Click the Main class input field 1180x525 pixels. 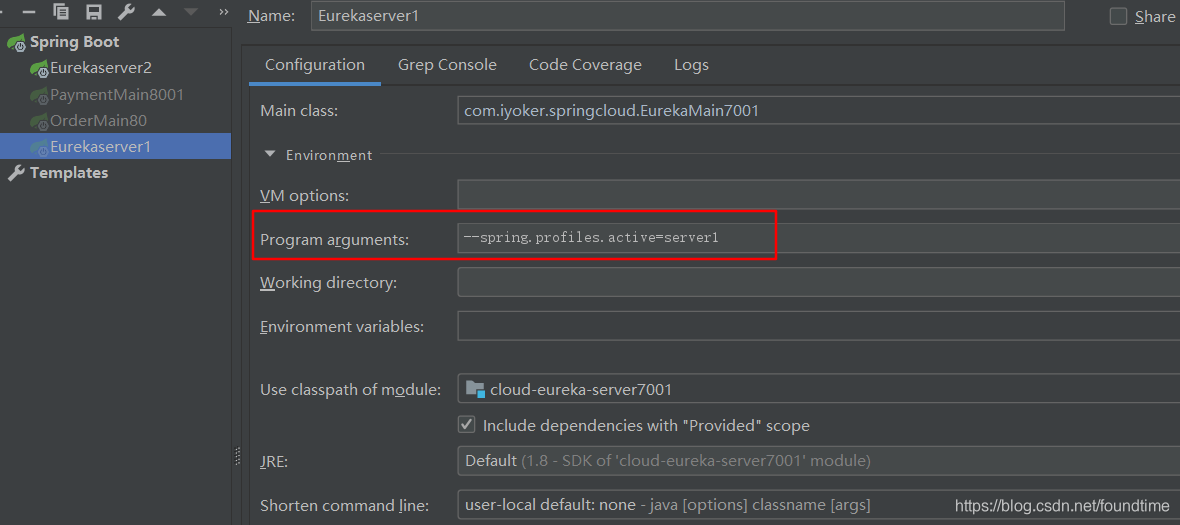click(818, 110)
